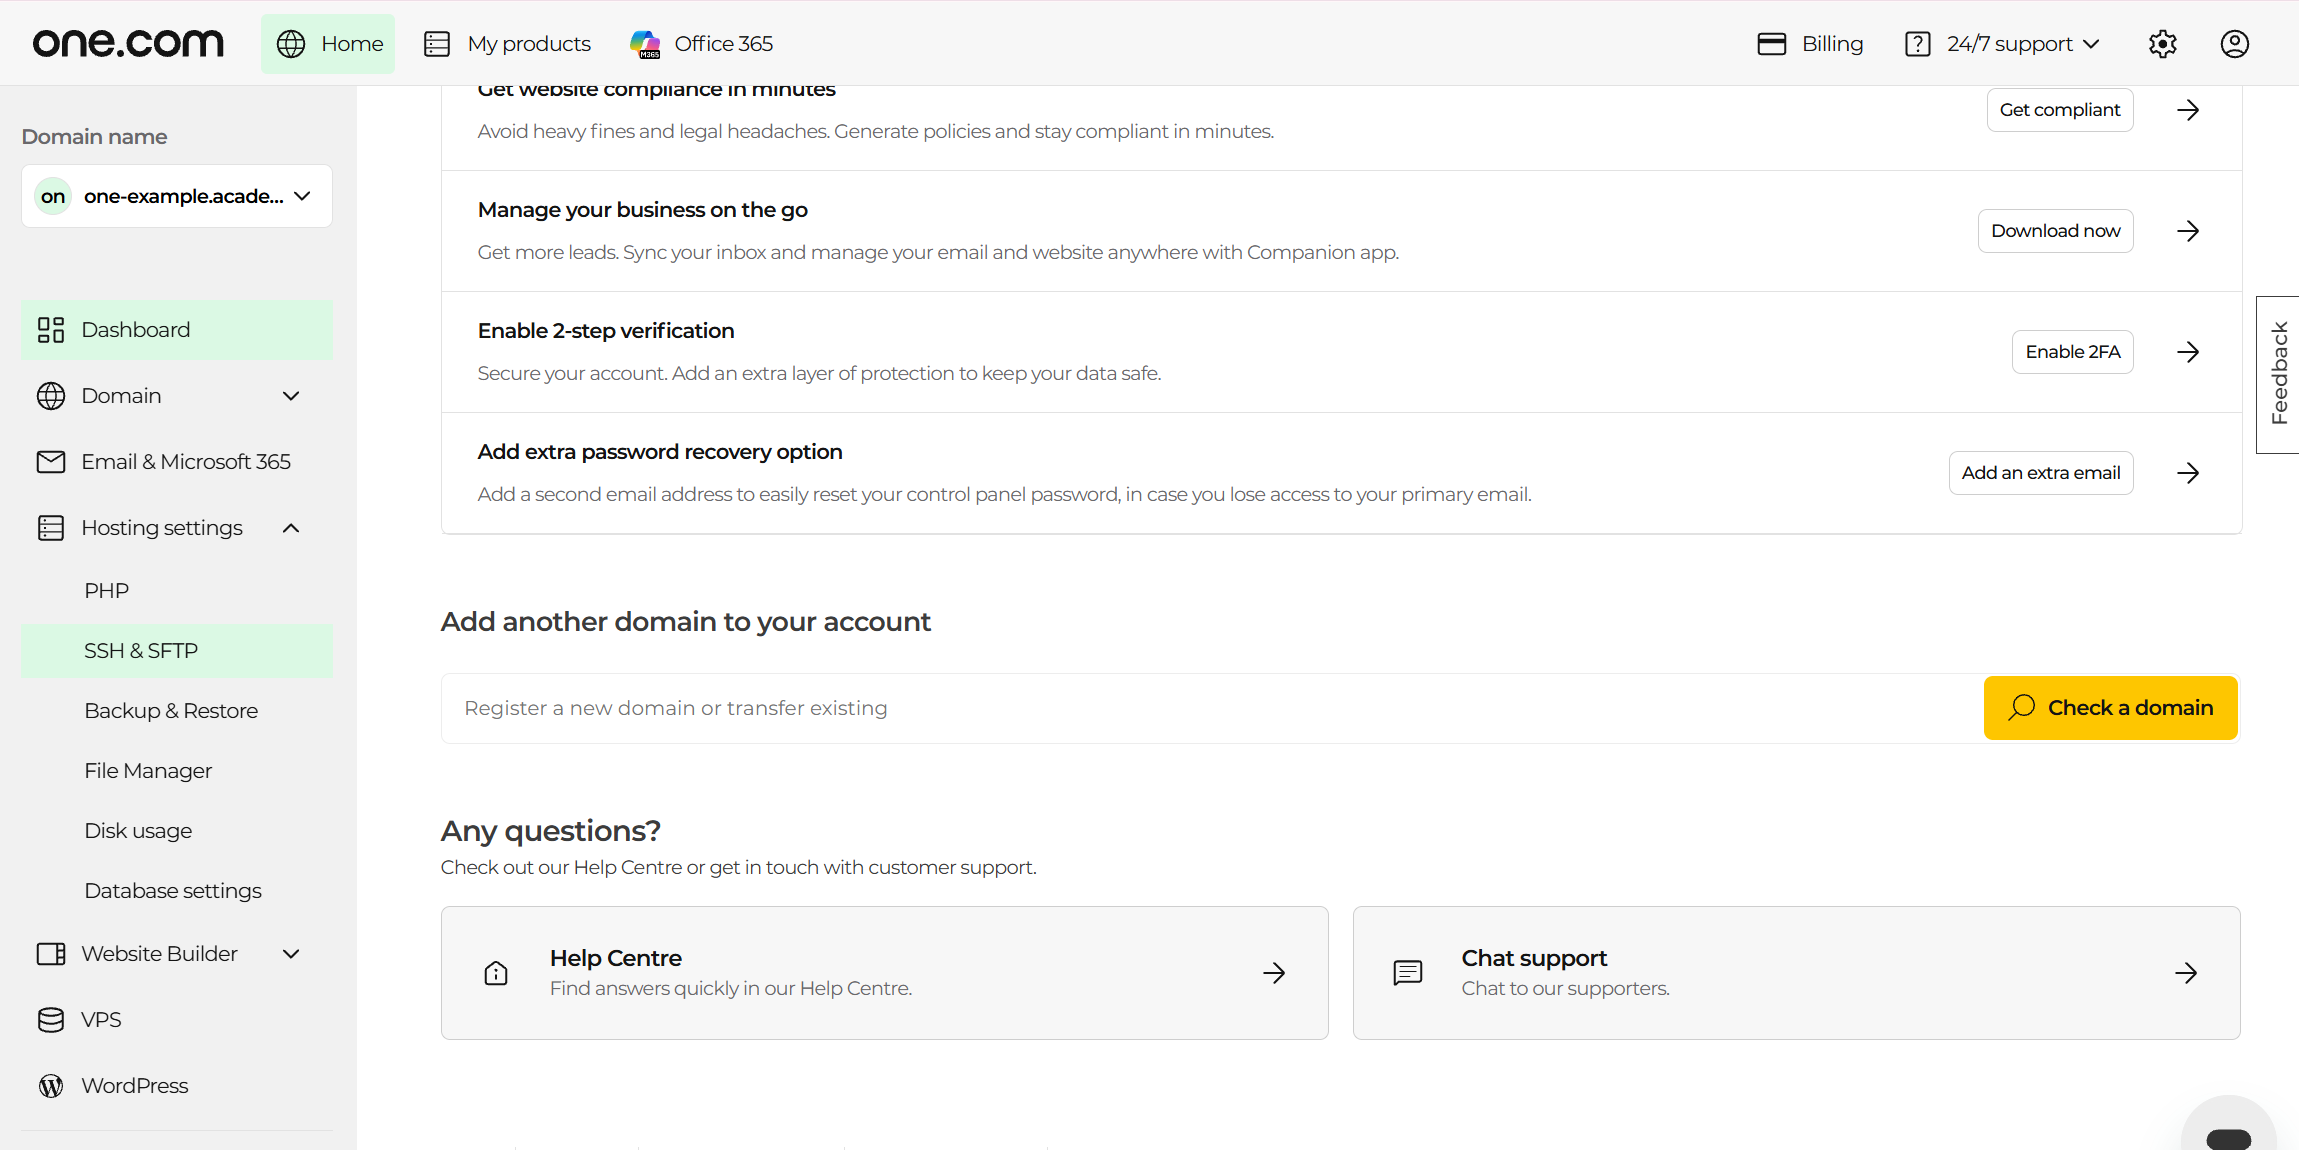Click the Website Builder layout icon
The image size is (2299, 1150).
51,954
